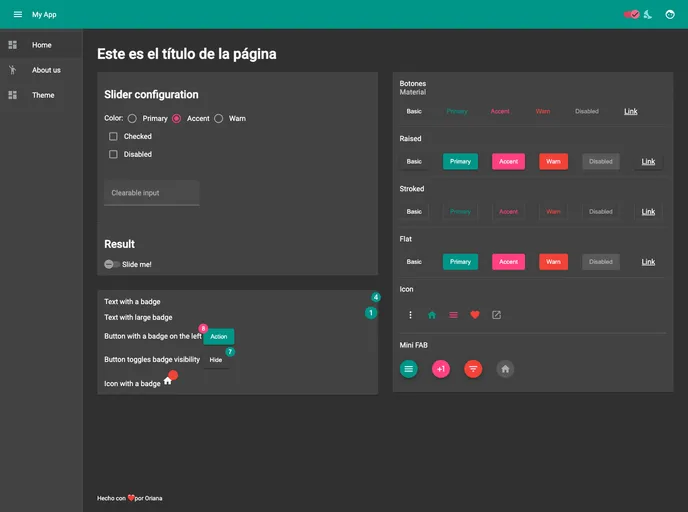Click the red heart icon button
The height and width of the screenshot is (512, 688).
coord(475,315)
